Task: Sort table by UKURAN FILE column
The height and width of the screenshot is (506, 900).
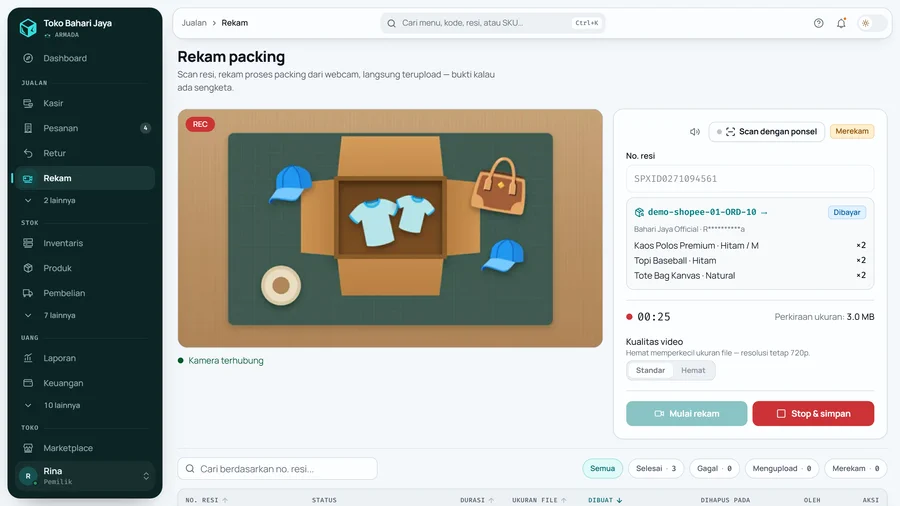Action: pyautogui.click(x=540, y=500)
